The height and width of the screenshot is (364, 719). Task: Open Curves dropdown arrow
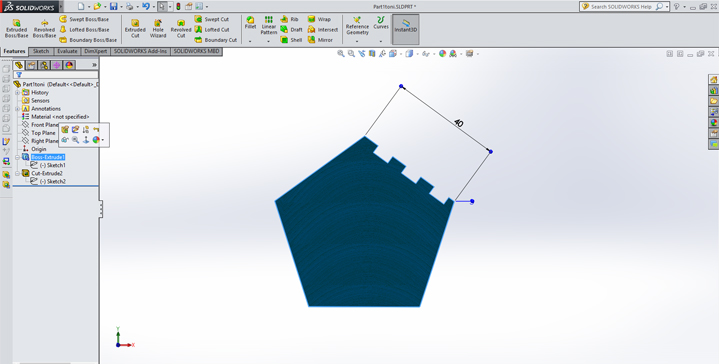381,41
